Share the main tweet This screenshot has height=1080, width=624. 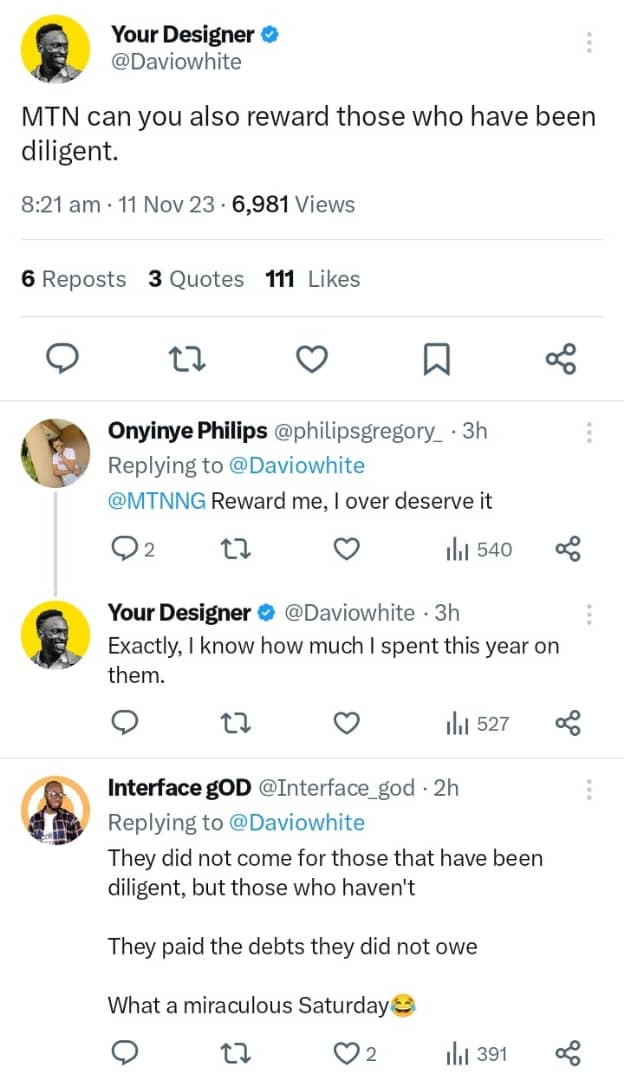tap(561, 358)
